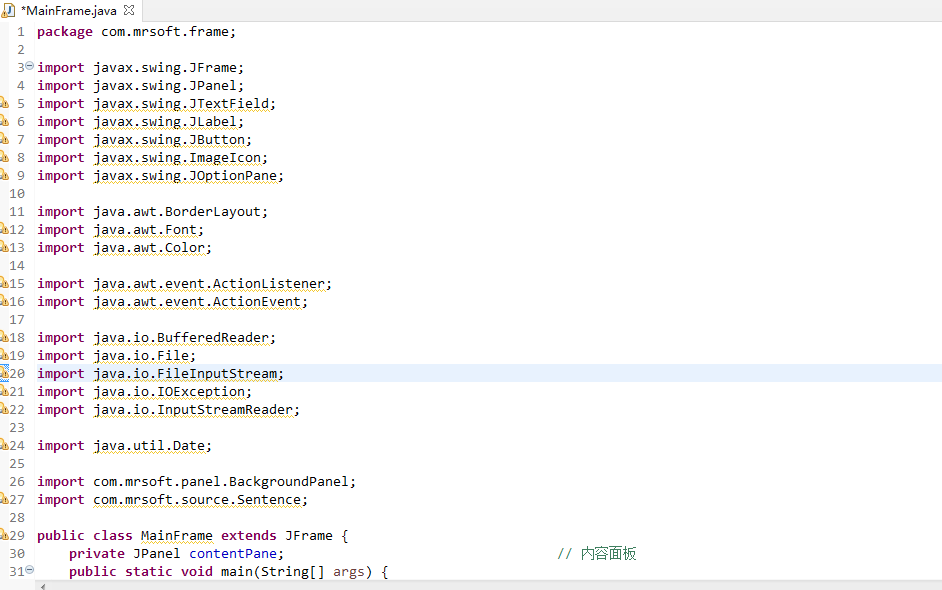The width and height of the screenshot is (942, 590).
Task: Click 'java.io.IOException' import text
Action: tap(169, 392)
